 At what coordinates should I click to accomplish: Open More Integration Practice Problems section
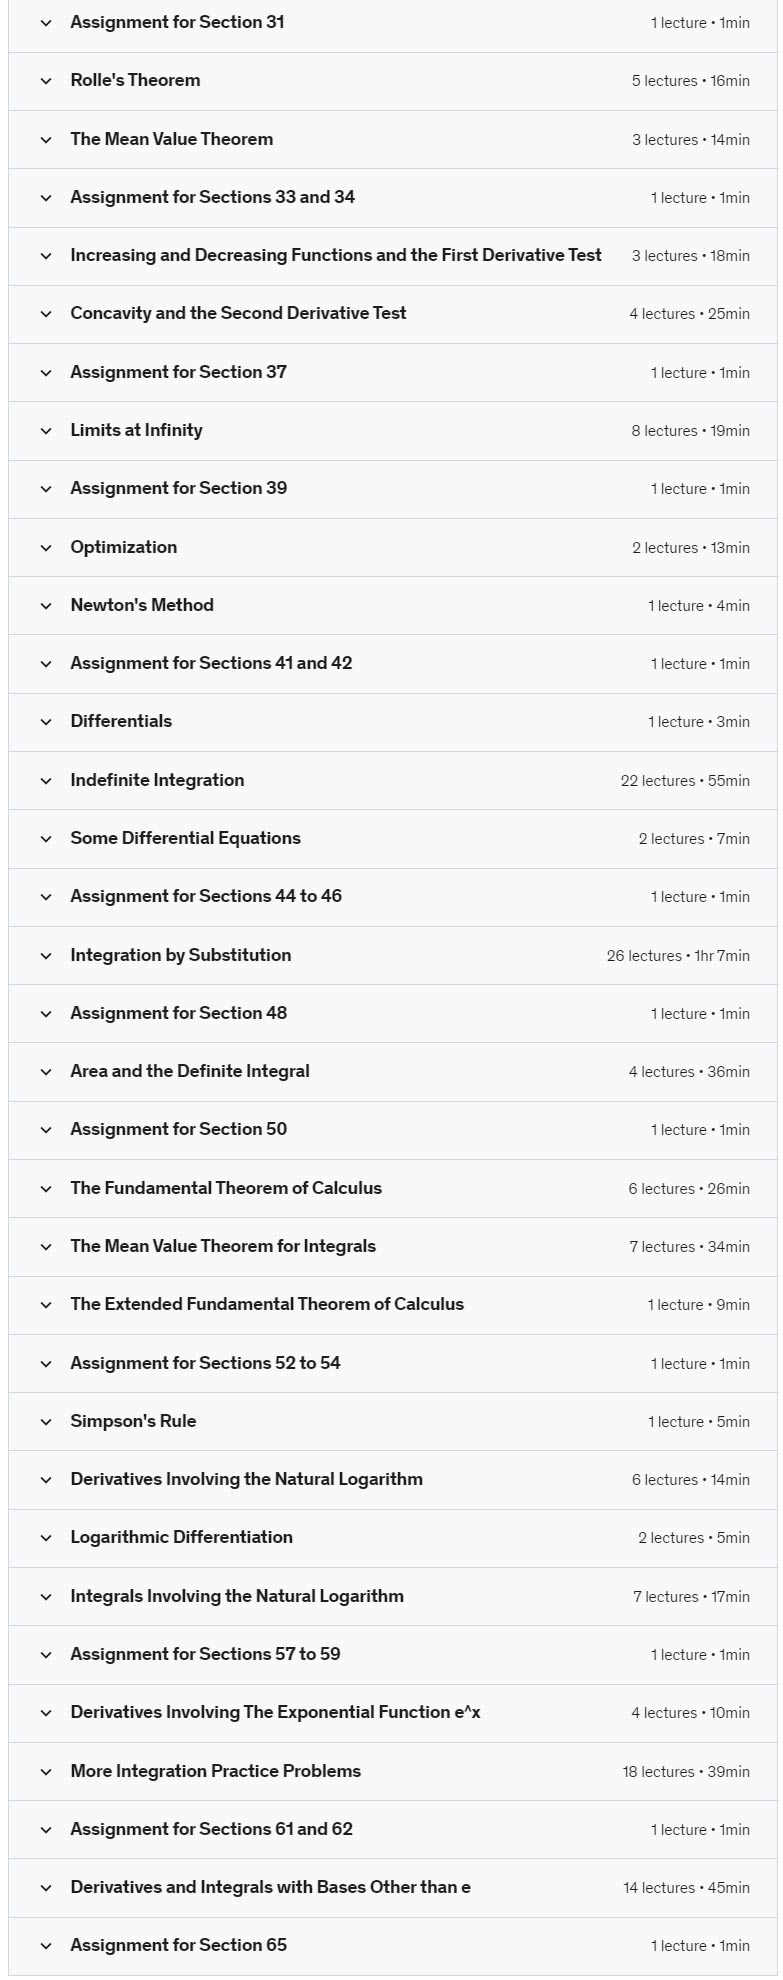(x=215, y=1771)
